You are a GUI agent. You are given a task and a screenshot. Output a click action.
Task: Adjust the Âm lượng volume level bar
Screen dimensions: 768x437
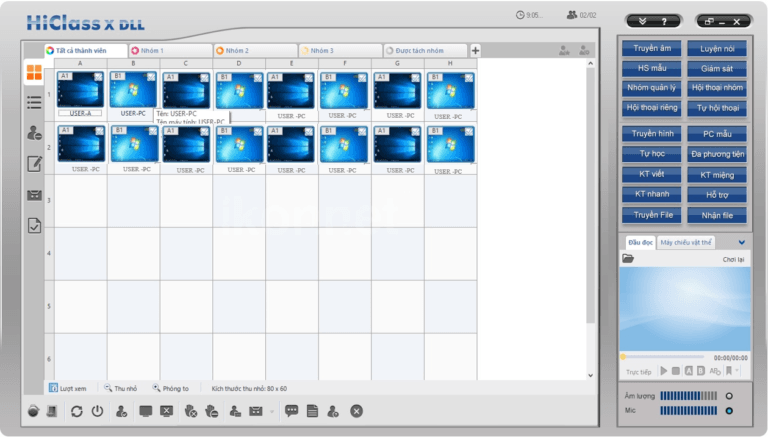[x=688, y=396]
